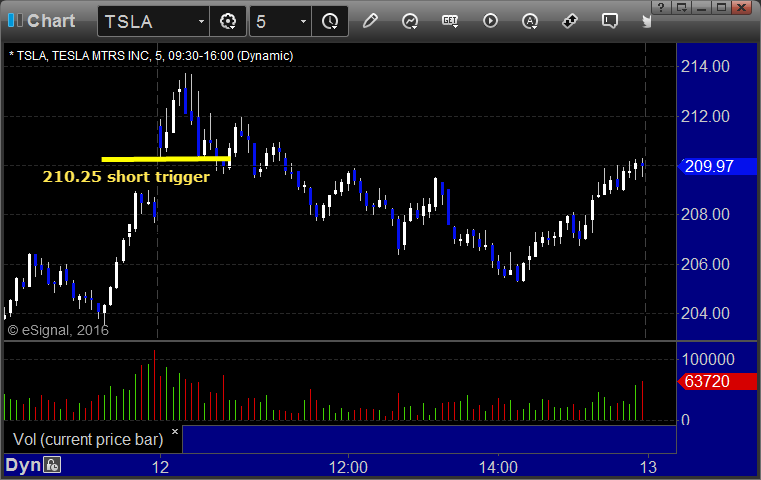Click the 204.00 price axis label
This screenshot has height=480, width=761.
pyautogui.click(x=705, y=314)
